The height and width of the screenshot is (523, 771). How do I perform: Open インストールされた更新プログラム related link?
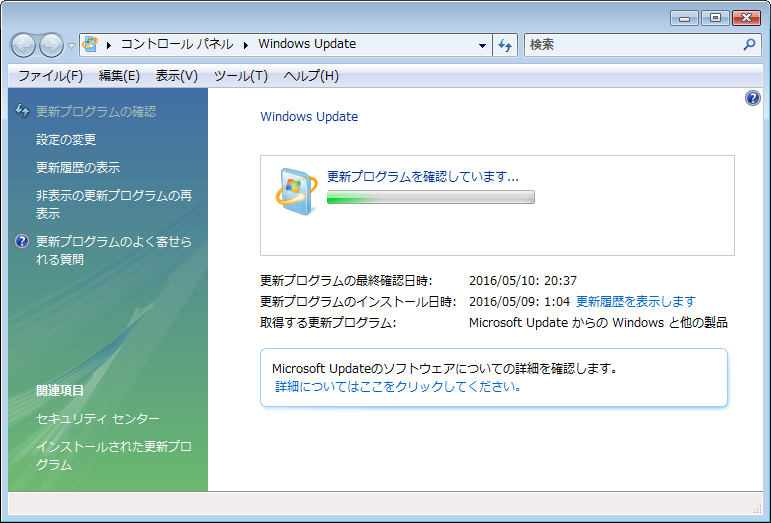(114, 456)
